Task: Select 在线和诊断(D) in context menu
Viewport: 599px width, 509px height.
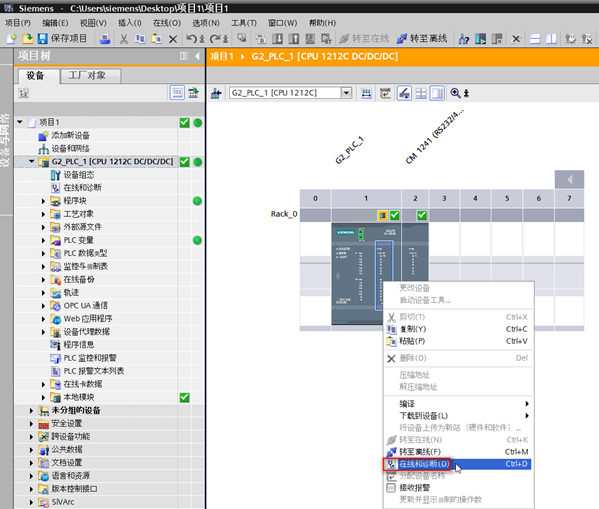Action: pos(458,464)
